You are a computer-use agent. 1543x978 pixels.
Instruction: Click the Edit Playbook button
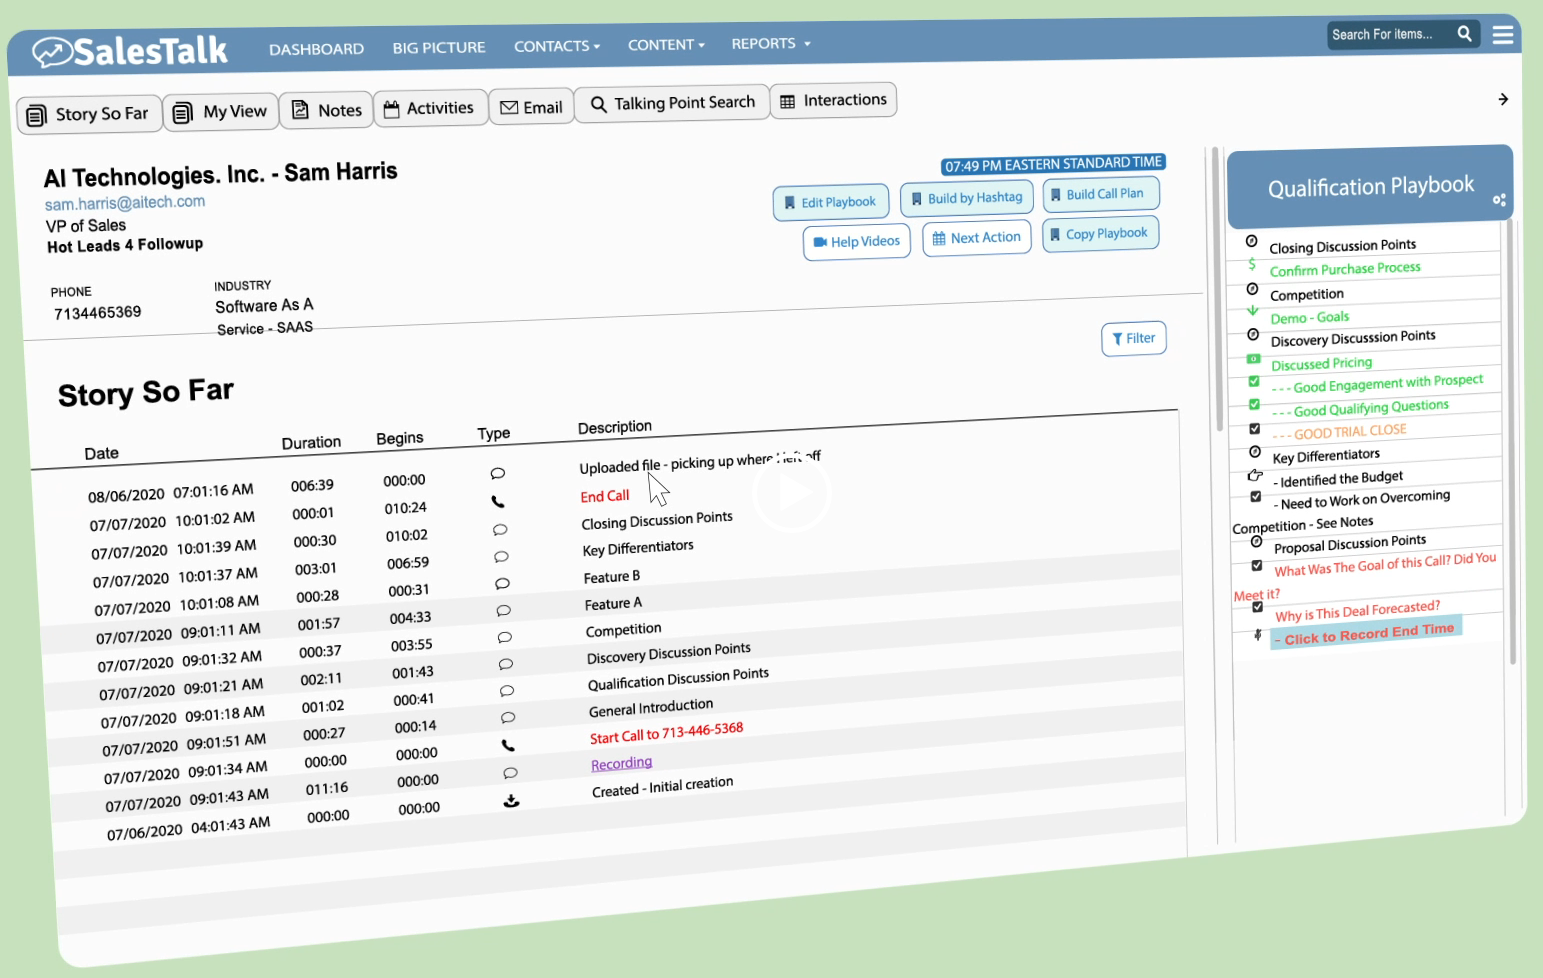click(830, 202)
